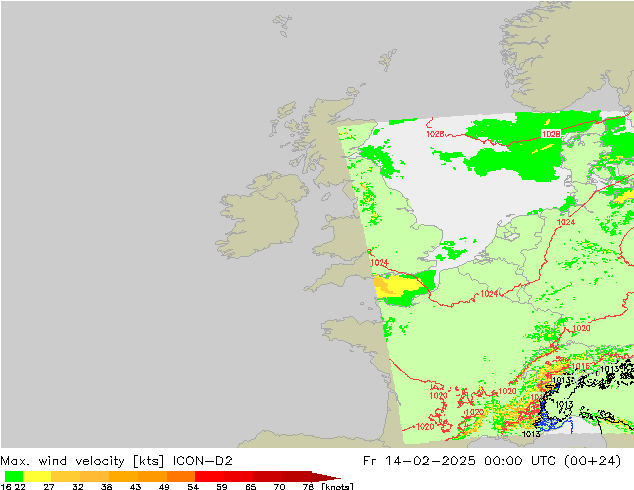Click the light orange 27-32 knots legend swatch
The width and height of the screenshot is (634, 490).
[65, 476]
